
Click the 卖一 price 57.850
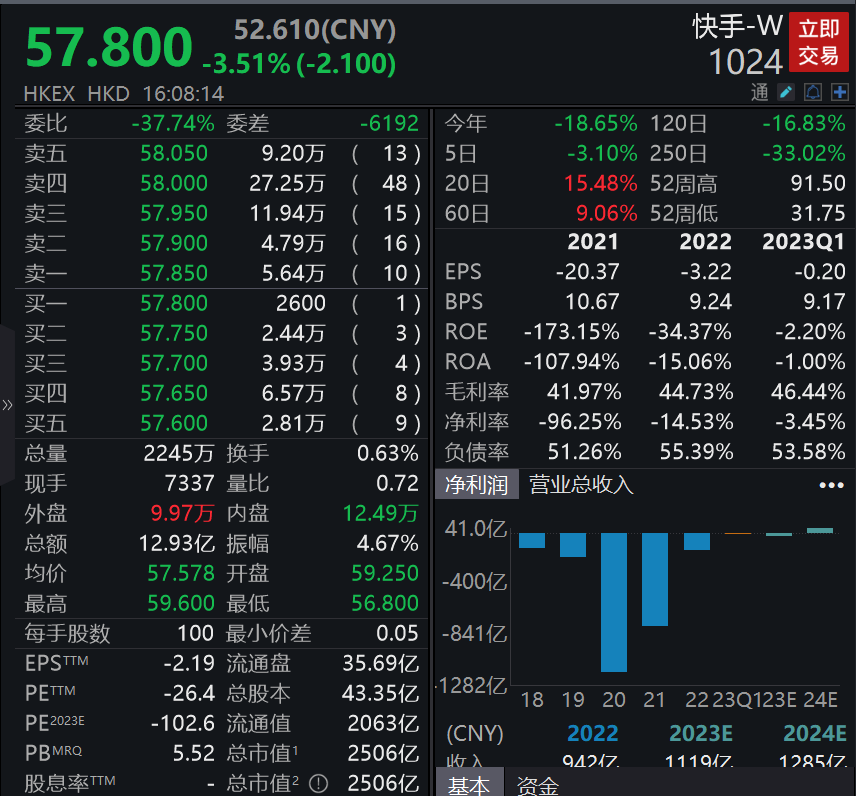coord(174,273)
